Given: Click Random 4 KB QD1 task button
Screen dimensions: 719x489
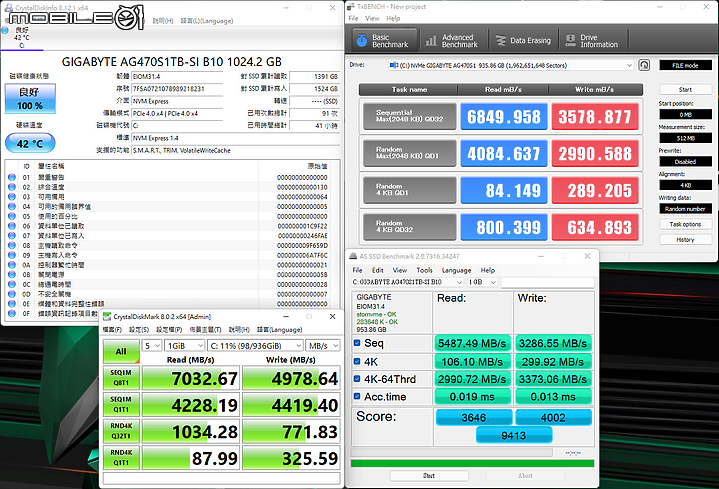Looking at the screenshot, I should (409, 190).
